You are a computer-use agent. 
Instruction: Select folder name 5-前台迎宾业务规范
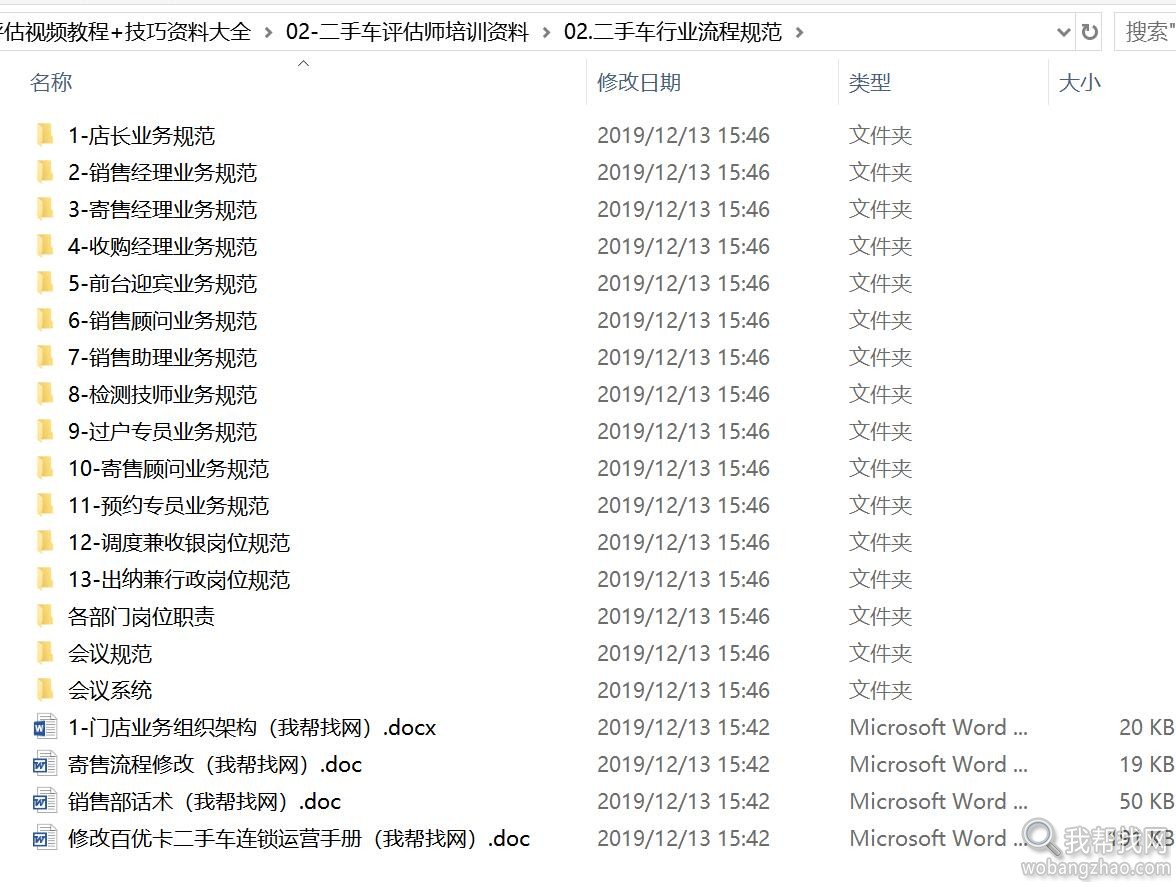(163, 283)
